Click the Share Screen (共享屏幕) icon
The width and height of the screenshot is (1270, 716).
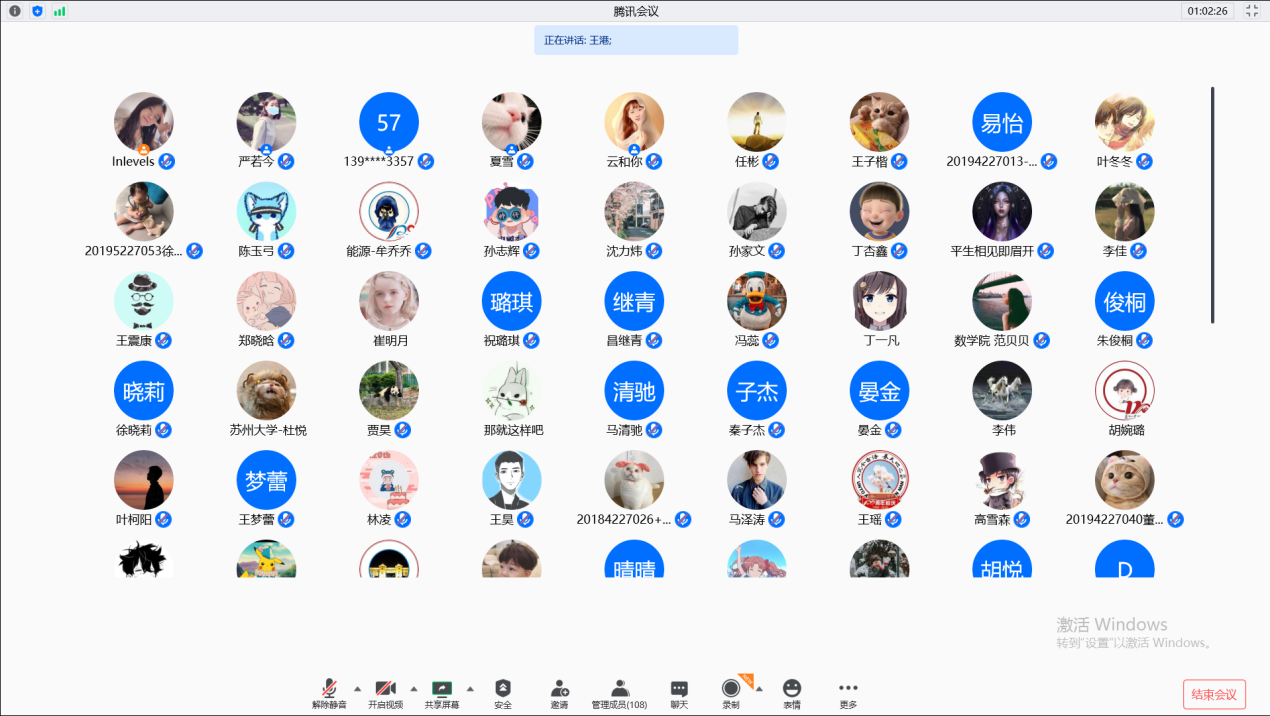[x=442, y=689]
